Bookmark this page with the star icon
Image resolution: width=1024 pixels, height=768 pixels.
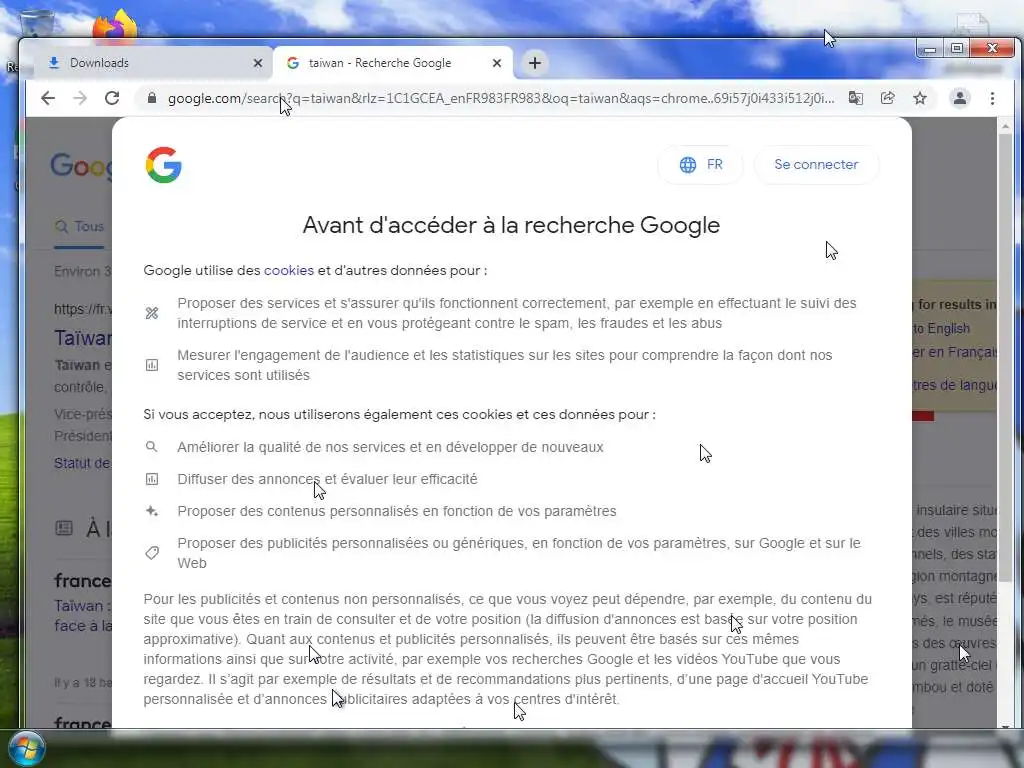tap(920, 99)
